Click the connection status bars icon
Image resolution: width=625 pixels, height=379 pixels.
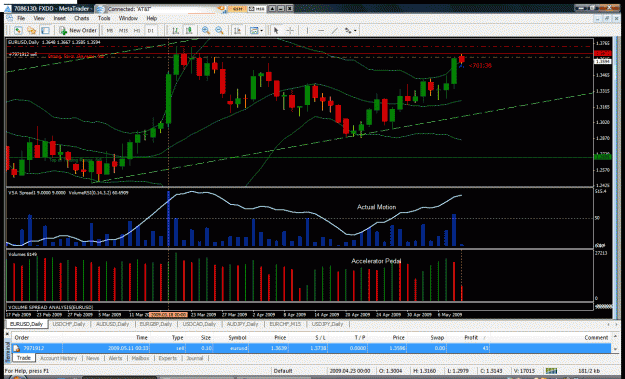552,371
